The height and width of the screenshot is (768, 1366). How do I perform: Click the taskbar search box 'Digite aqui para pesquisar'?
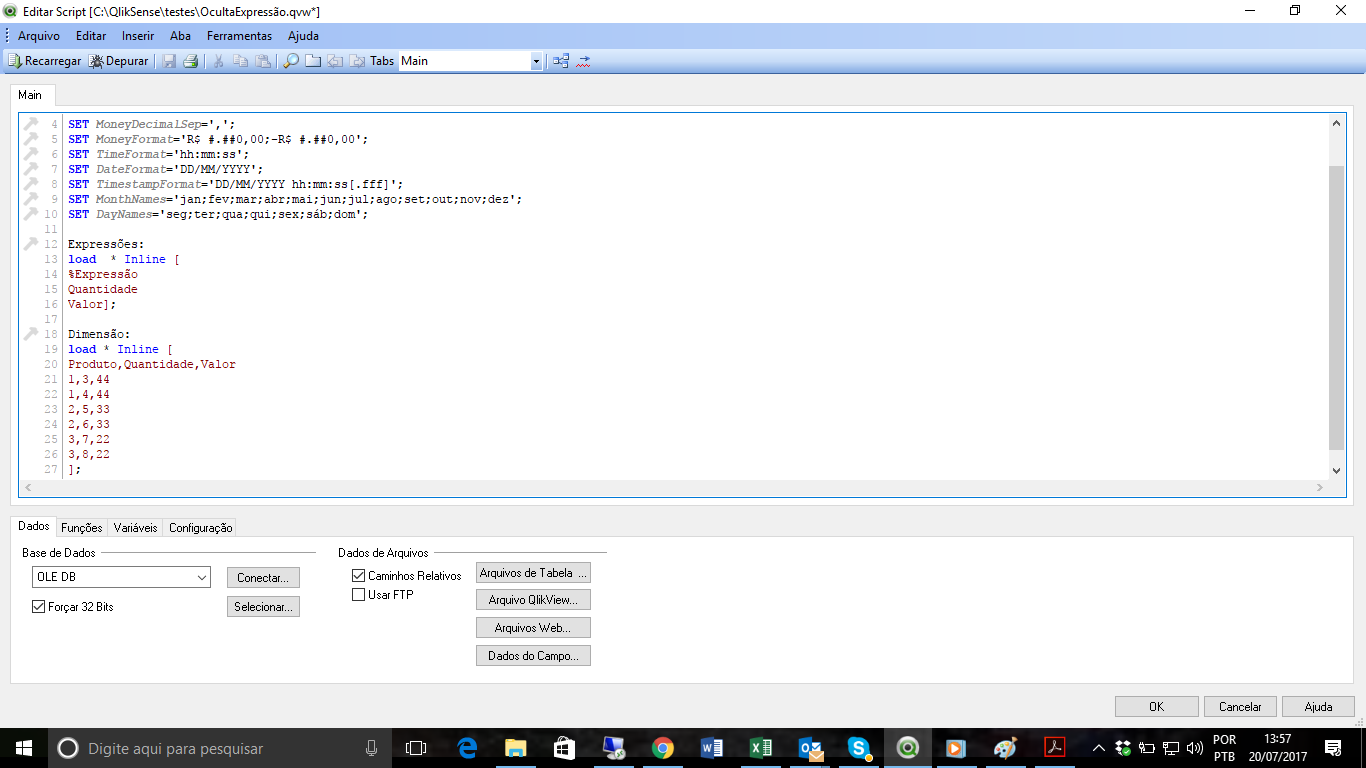point(220,748)
